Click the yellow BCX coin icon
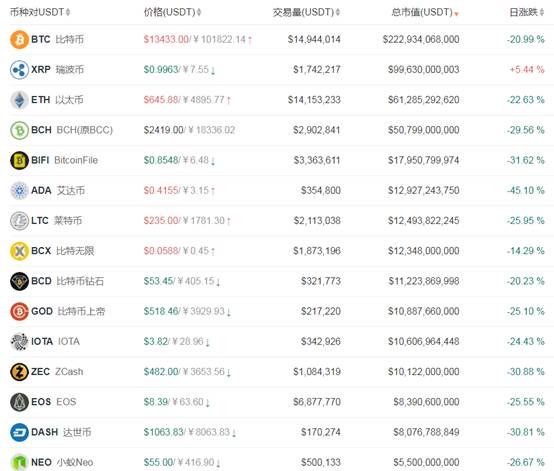 [19, 251]
